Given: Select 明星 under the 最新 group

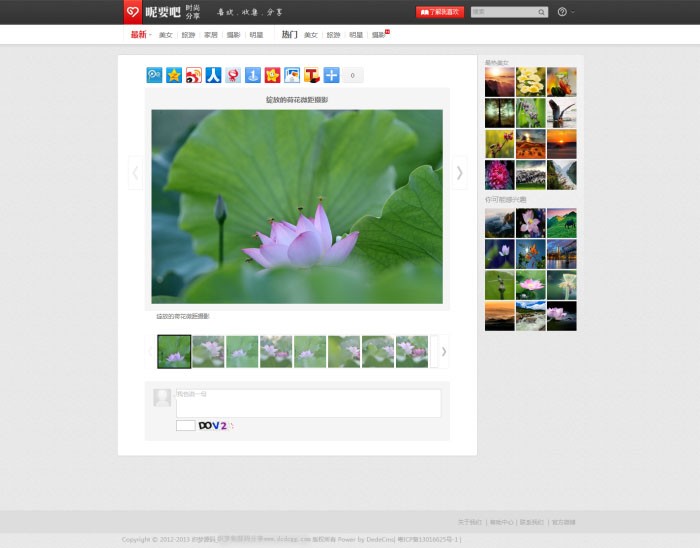Looking at the screenshot, I should pos(256,35).
